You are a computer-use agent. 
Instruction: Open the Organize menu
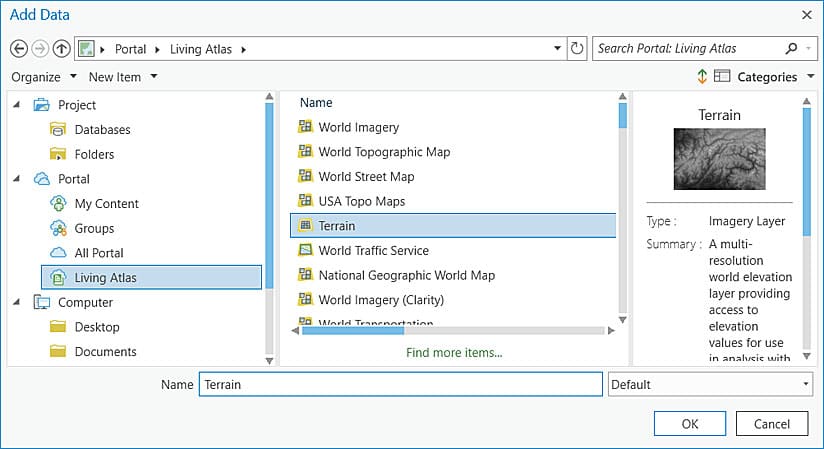pos(44,77)
